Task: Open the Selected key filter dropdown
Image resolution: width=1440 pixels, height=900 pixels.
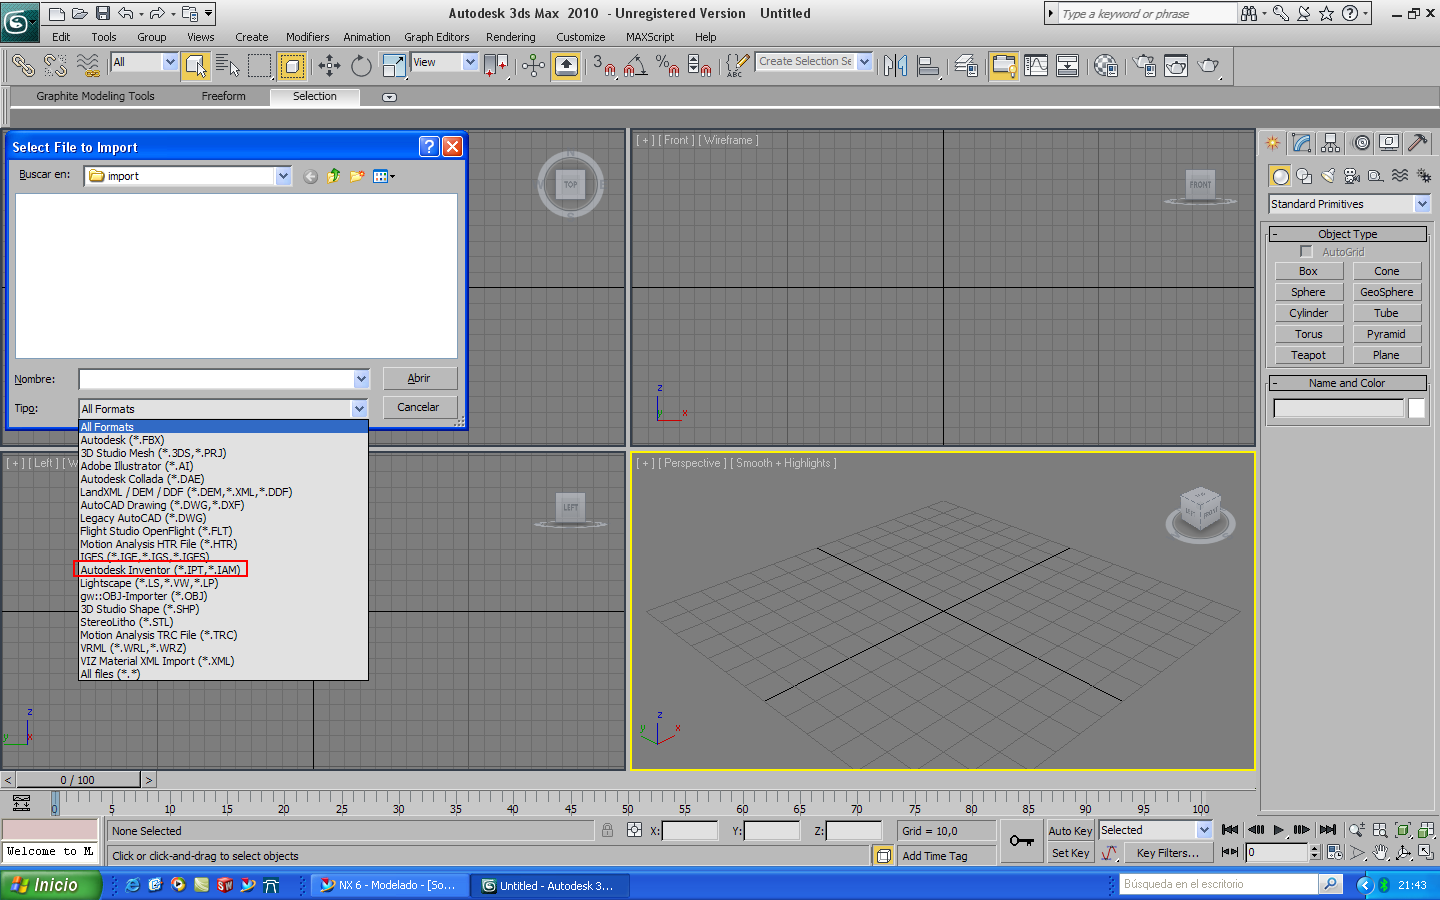Action: point(1204,830)
